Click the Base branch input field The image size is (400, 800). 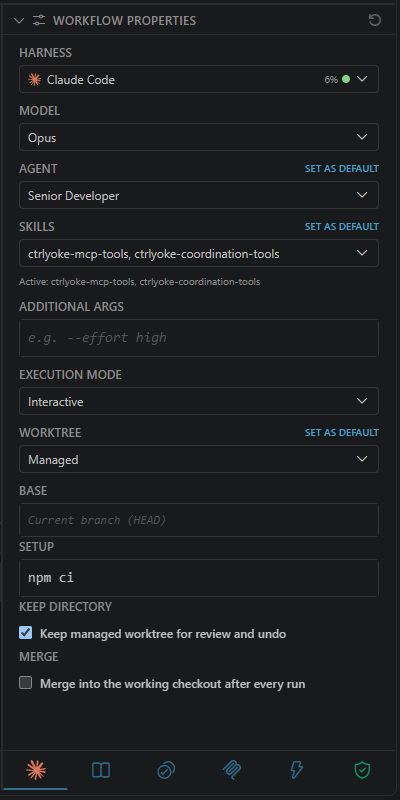(199, 520)
